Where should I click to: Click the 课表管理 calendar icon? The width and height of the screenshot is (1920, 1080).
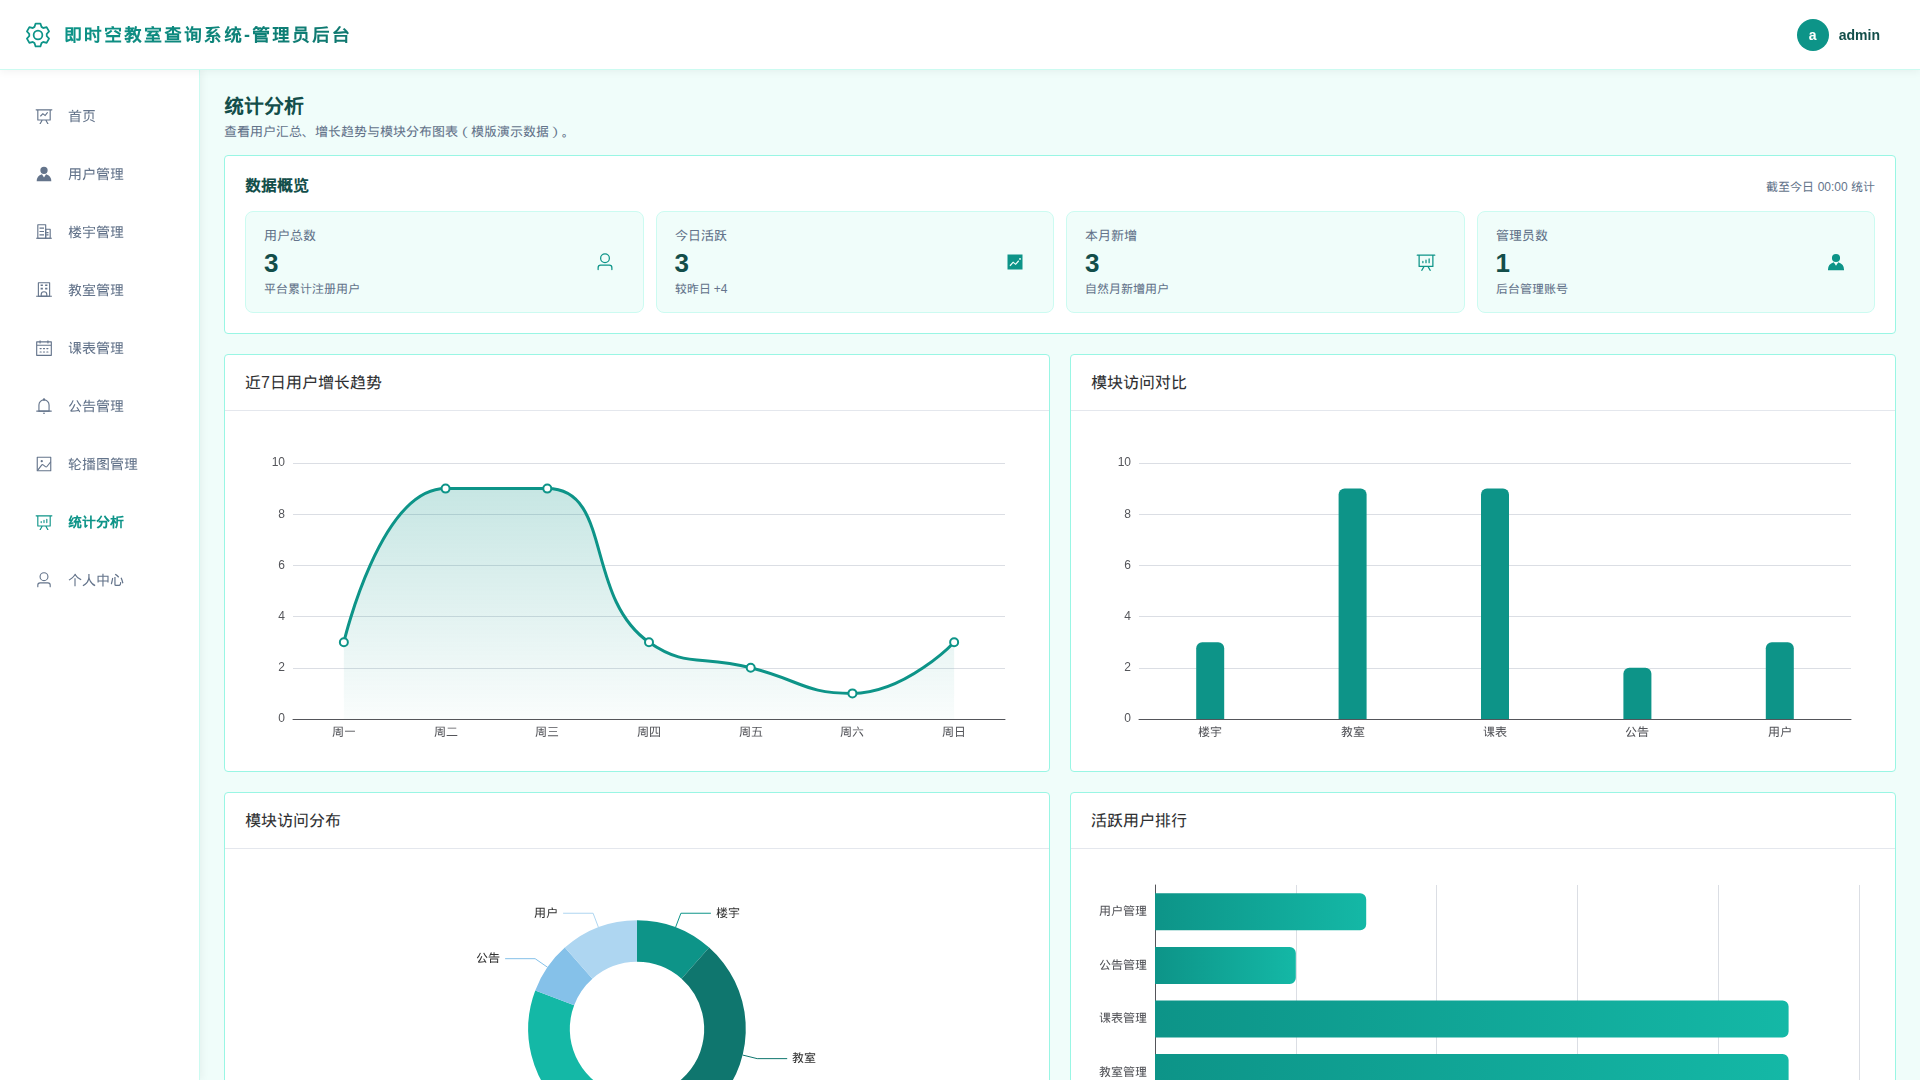click(x=44, y=348)
